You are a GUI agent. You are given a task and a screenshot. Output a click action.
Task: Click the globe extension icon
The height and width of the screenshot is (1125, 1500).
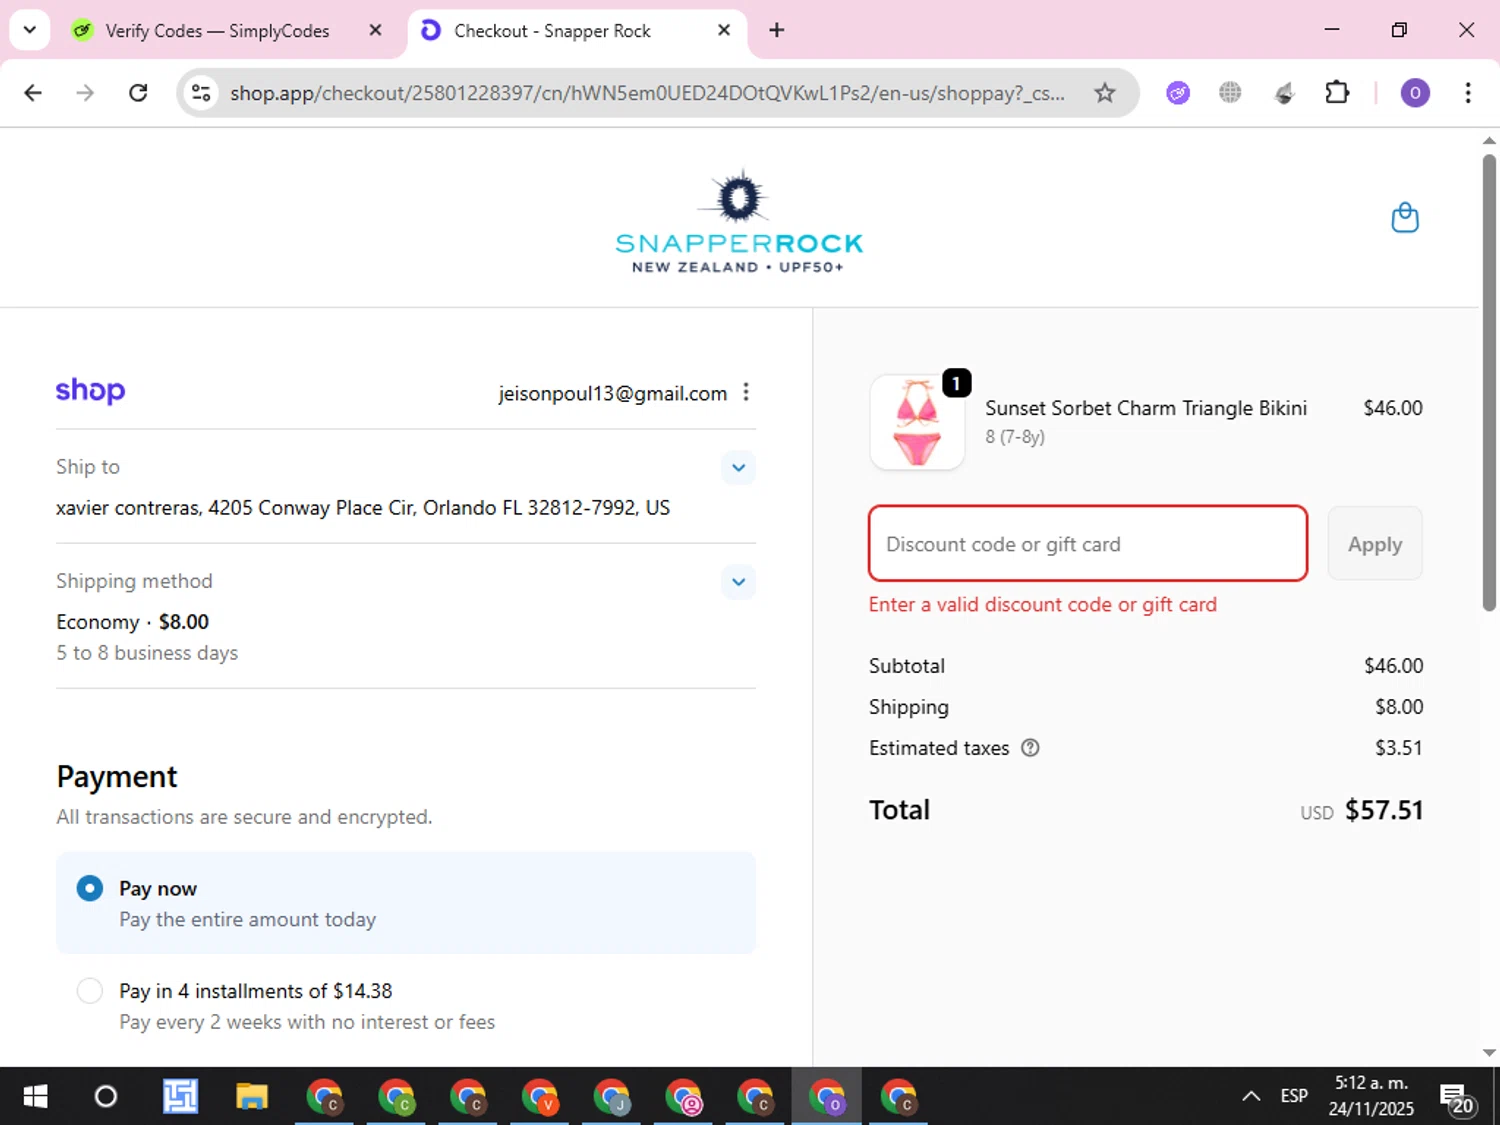1230,93
